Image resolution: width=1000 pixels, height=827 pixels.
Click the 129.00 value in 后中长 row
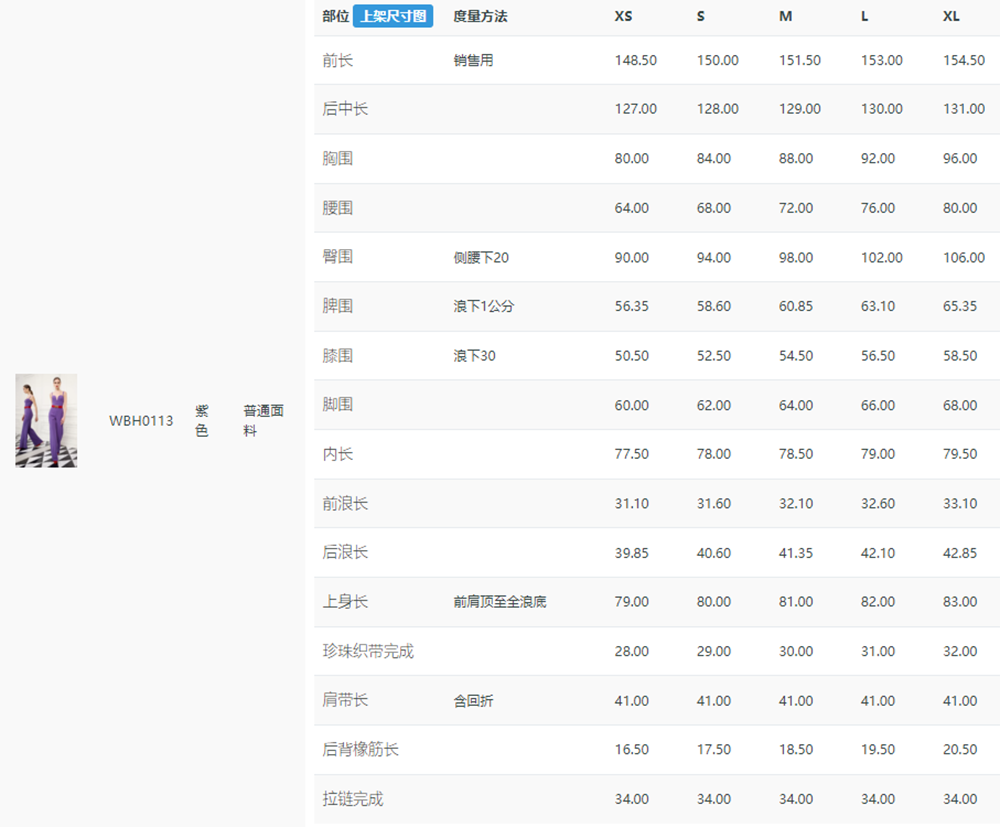click(800, 109)
